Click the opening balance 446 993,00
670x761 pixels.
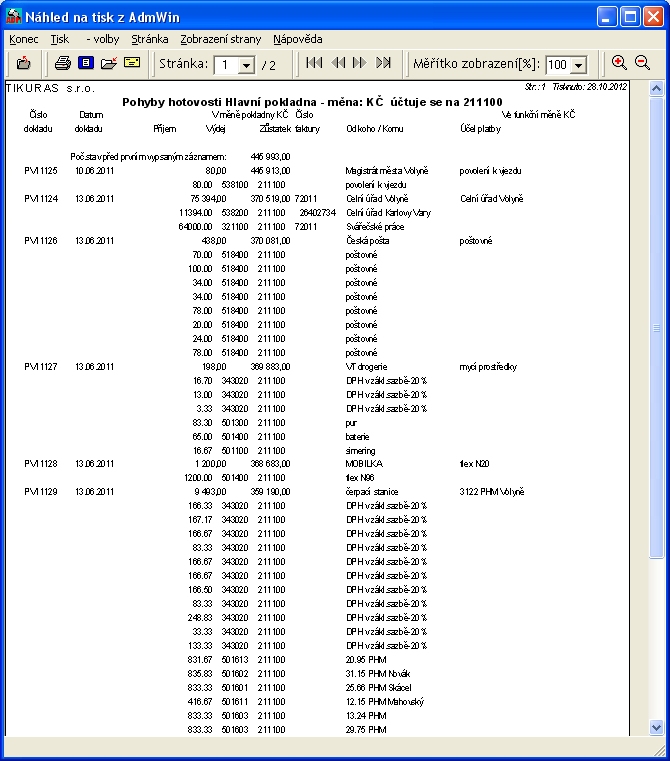point(270,157)
